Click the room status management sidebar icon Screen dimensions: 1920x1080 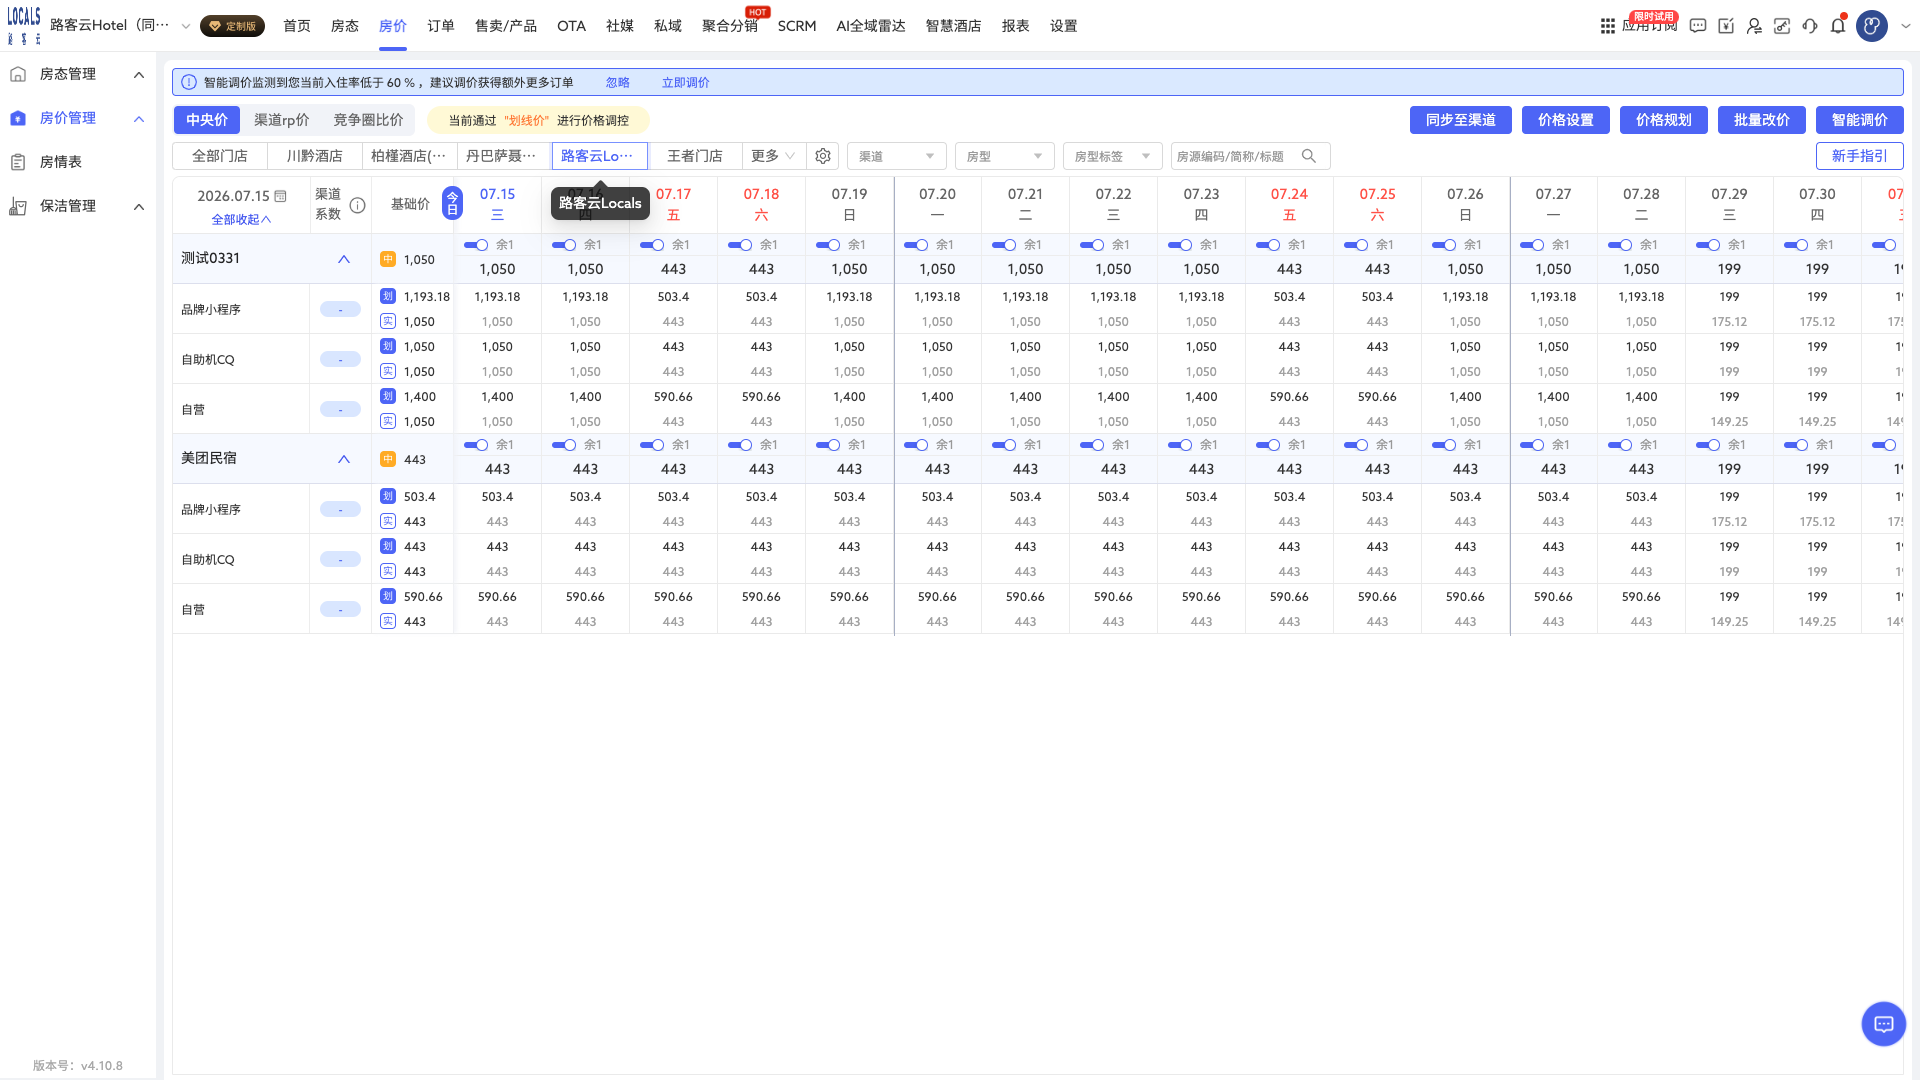18,74
